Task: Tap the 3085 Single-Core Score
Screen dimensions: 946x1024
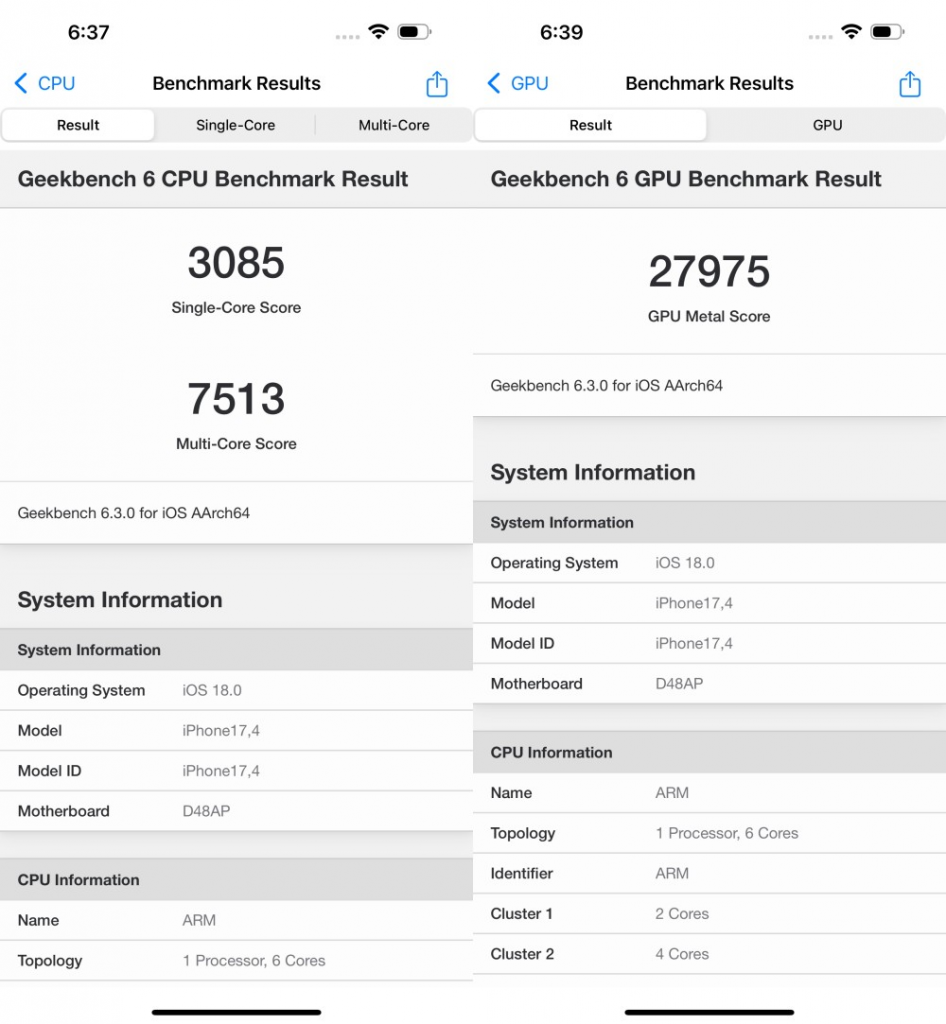Action: [x=236, y=263]
